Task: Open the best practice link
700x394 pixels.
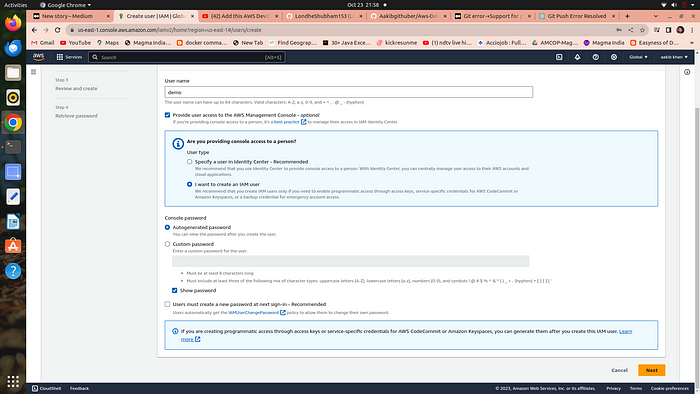Action: [290, 122]
